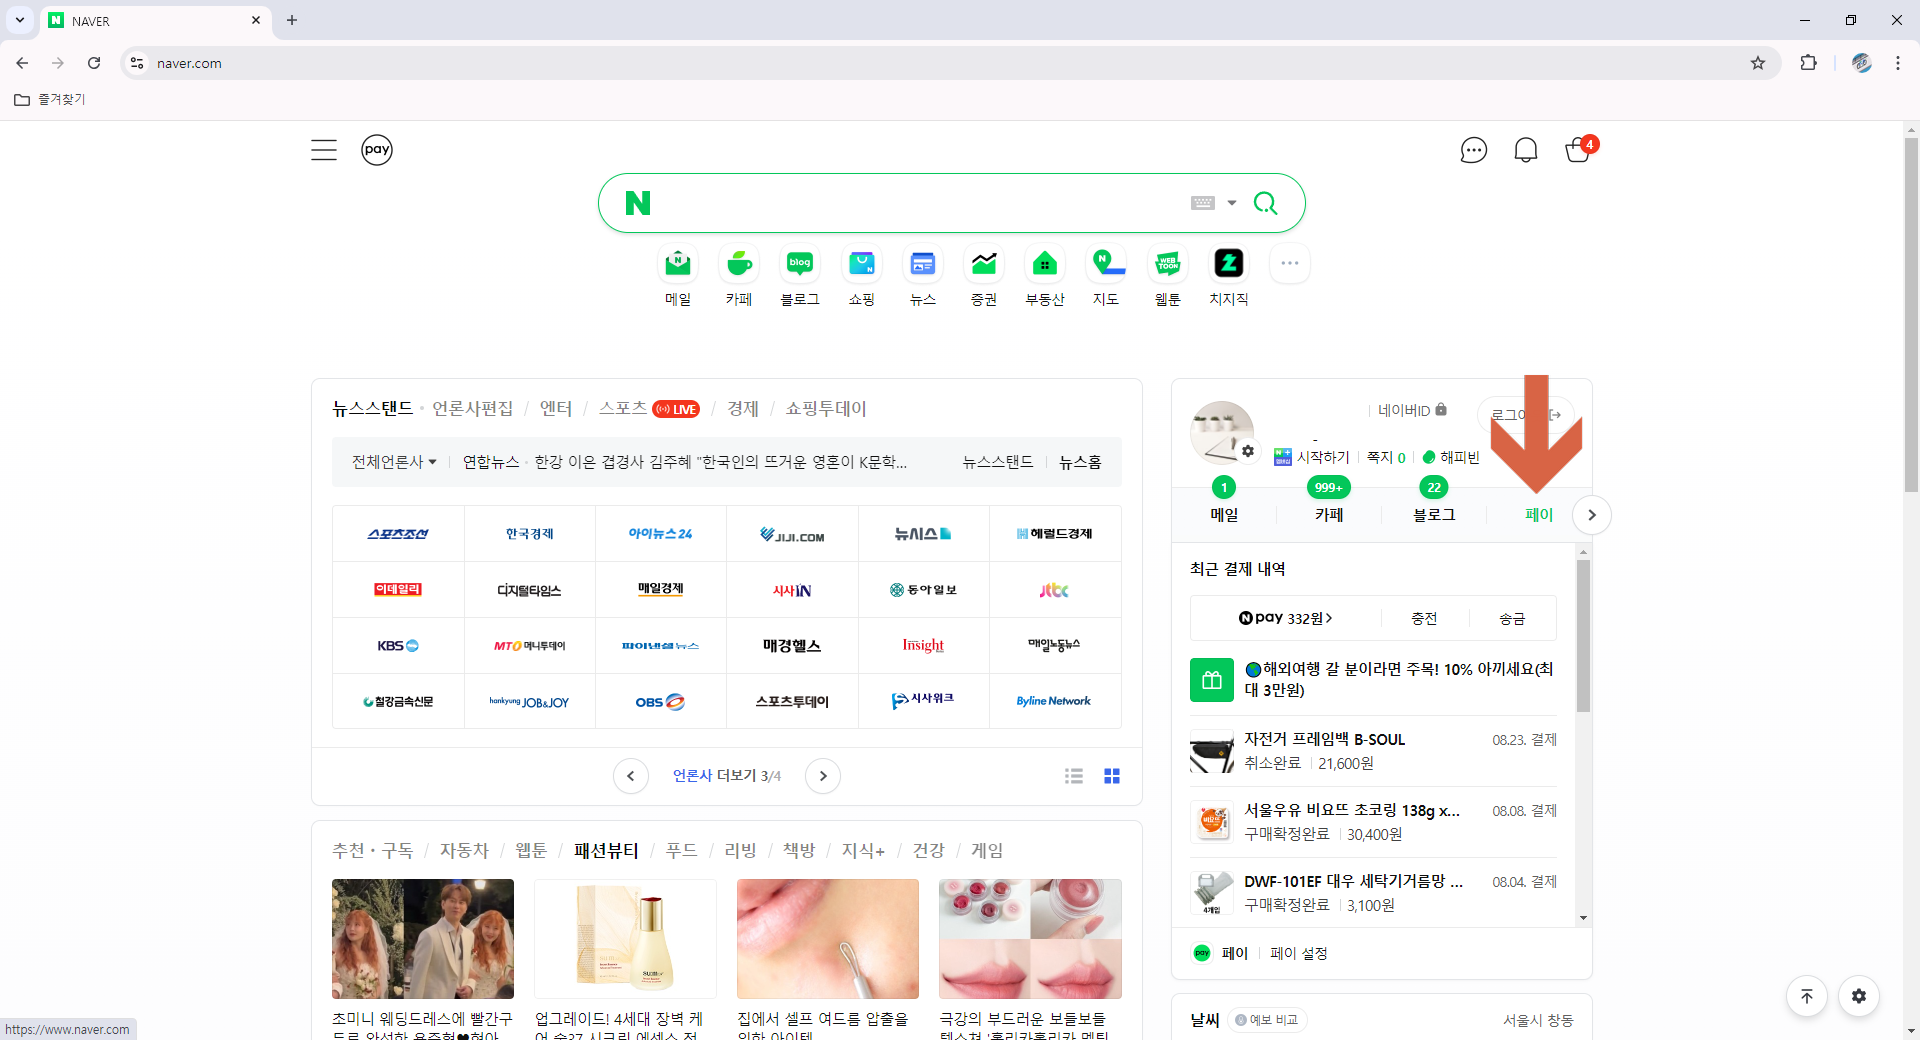The image size is (1920, 1040).
Task: Open the hamburger menu icon
Action: tap(323, 150)
